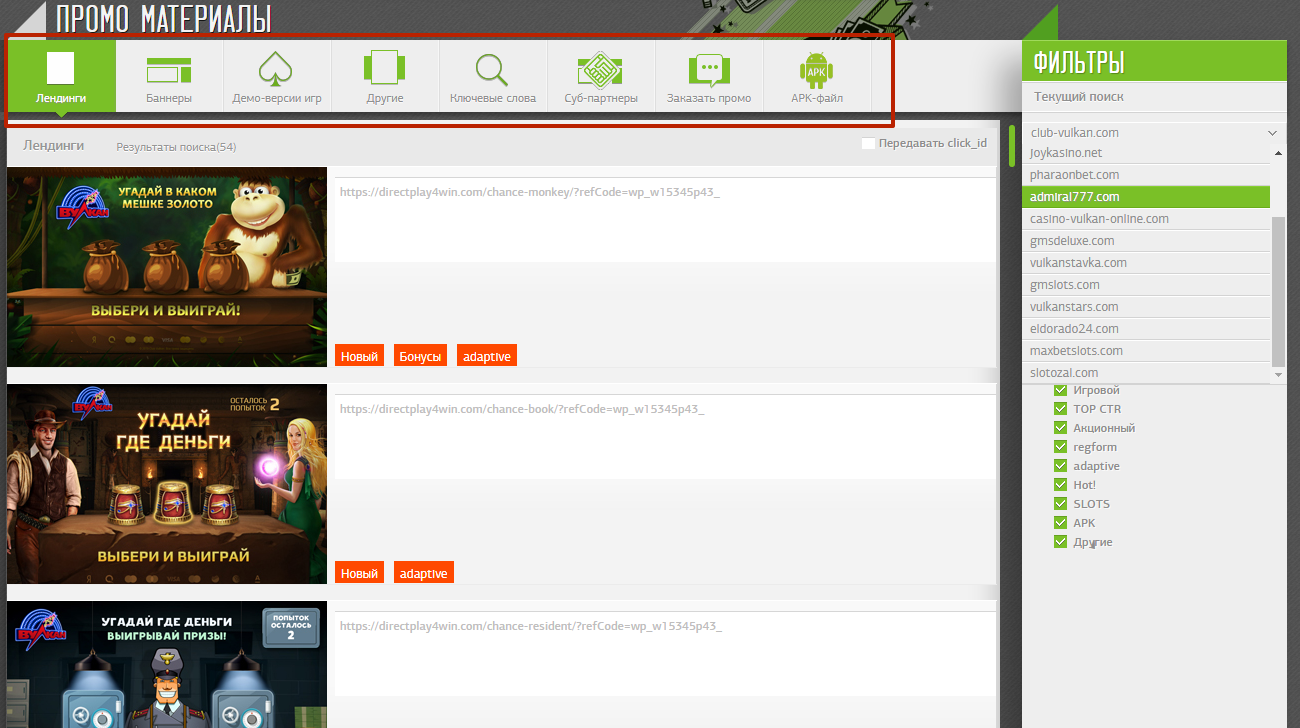Click the site dropdown list scrollbar thumb
Image resolution: width=1300 pixels, height=728 pixels.
pyautogui.click(x=1278, y=291)
